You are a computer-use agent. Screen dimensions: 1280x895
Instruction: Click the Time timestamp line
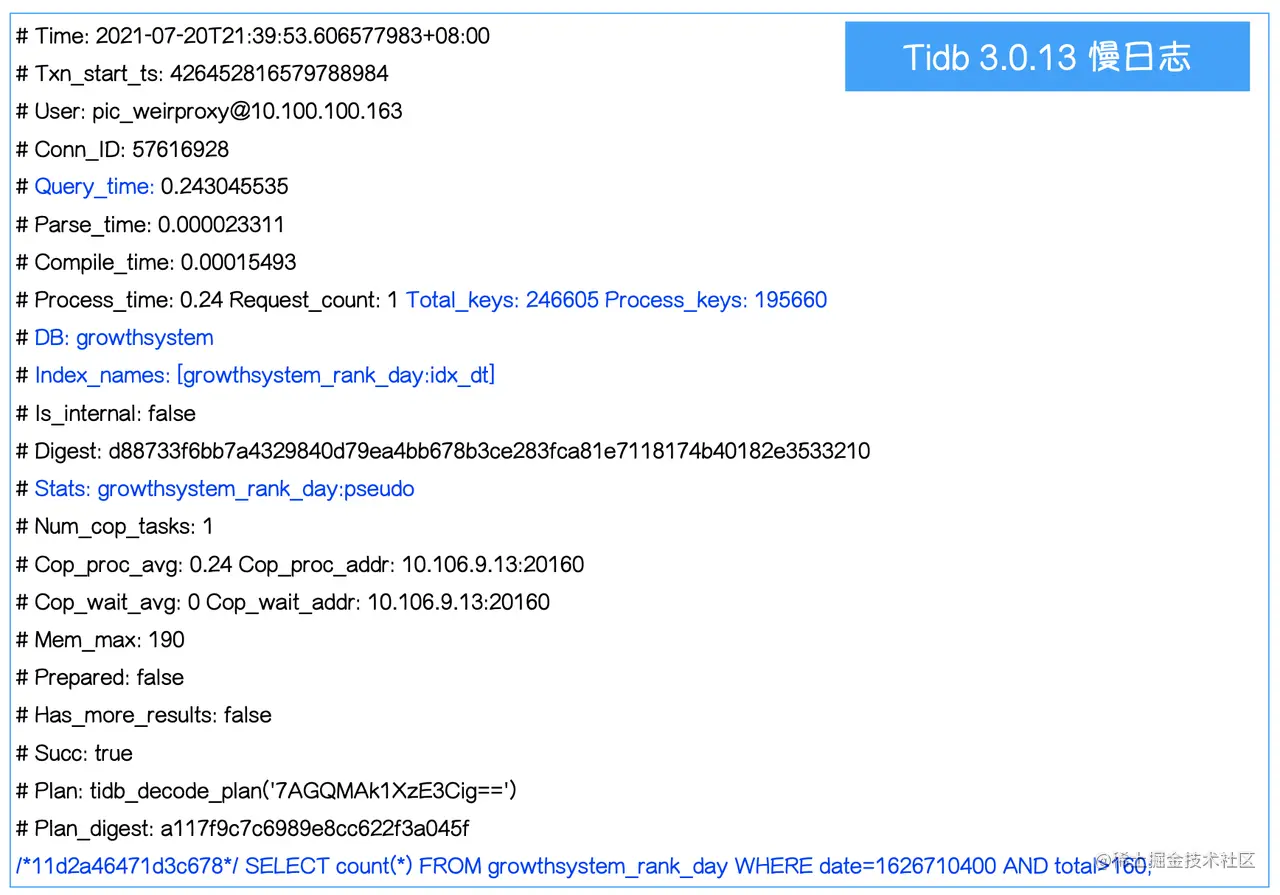pos(253,37)
